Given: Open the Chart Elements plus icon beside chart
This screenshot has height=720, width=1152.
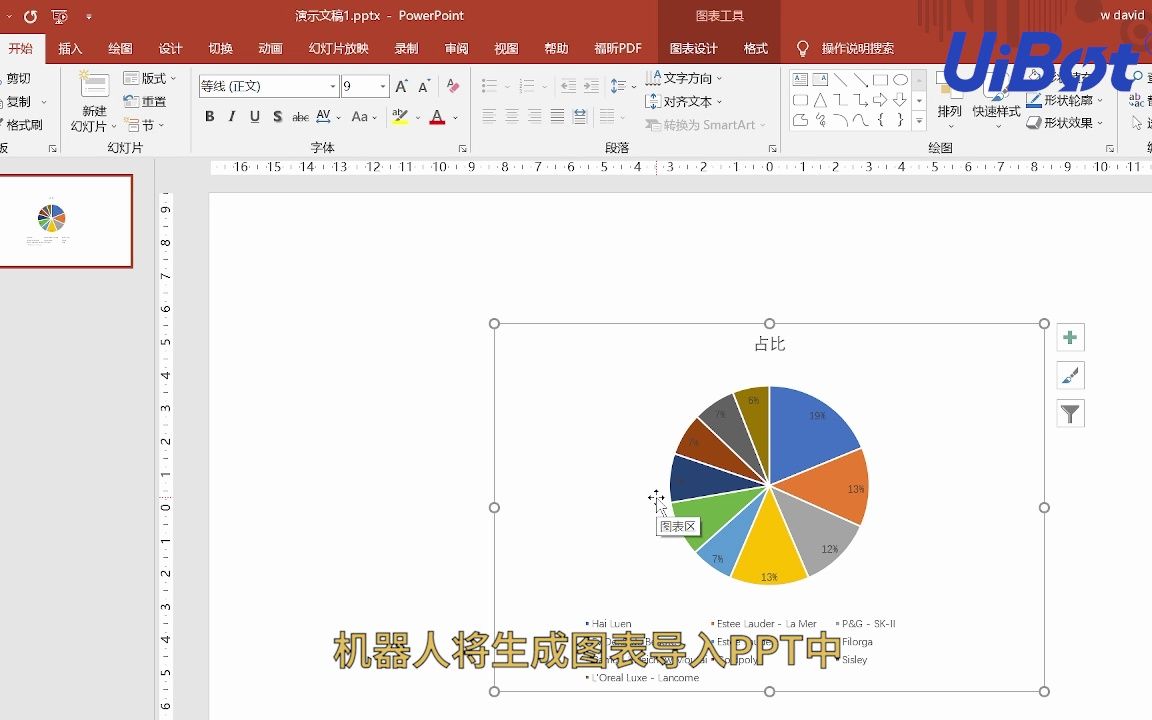Looking at the screenshot, I should click(x=1070, y=337).
